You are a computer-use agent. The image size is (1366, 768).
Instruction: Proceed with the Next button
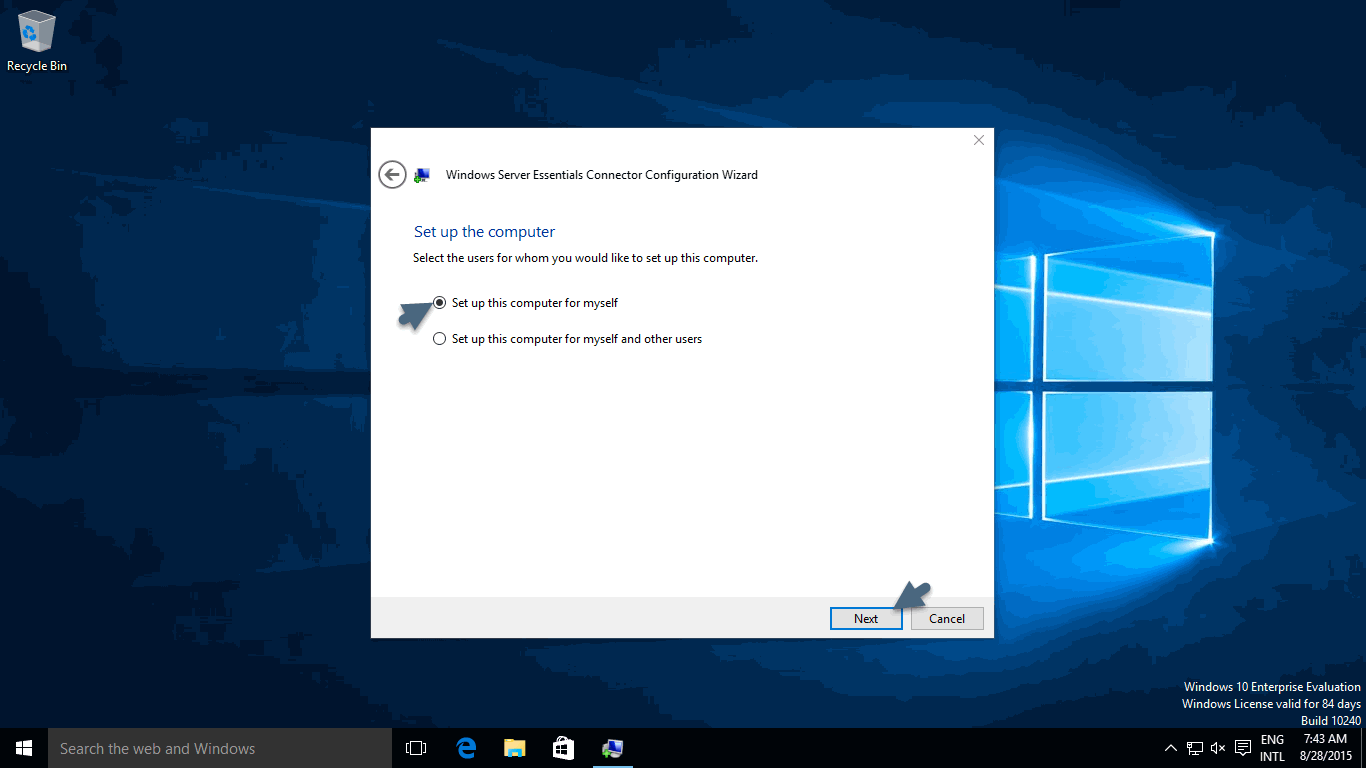[x=866, y=619]
